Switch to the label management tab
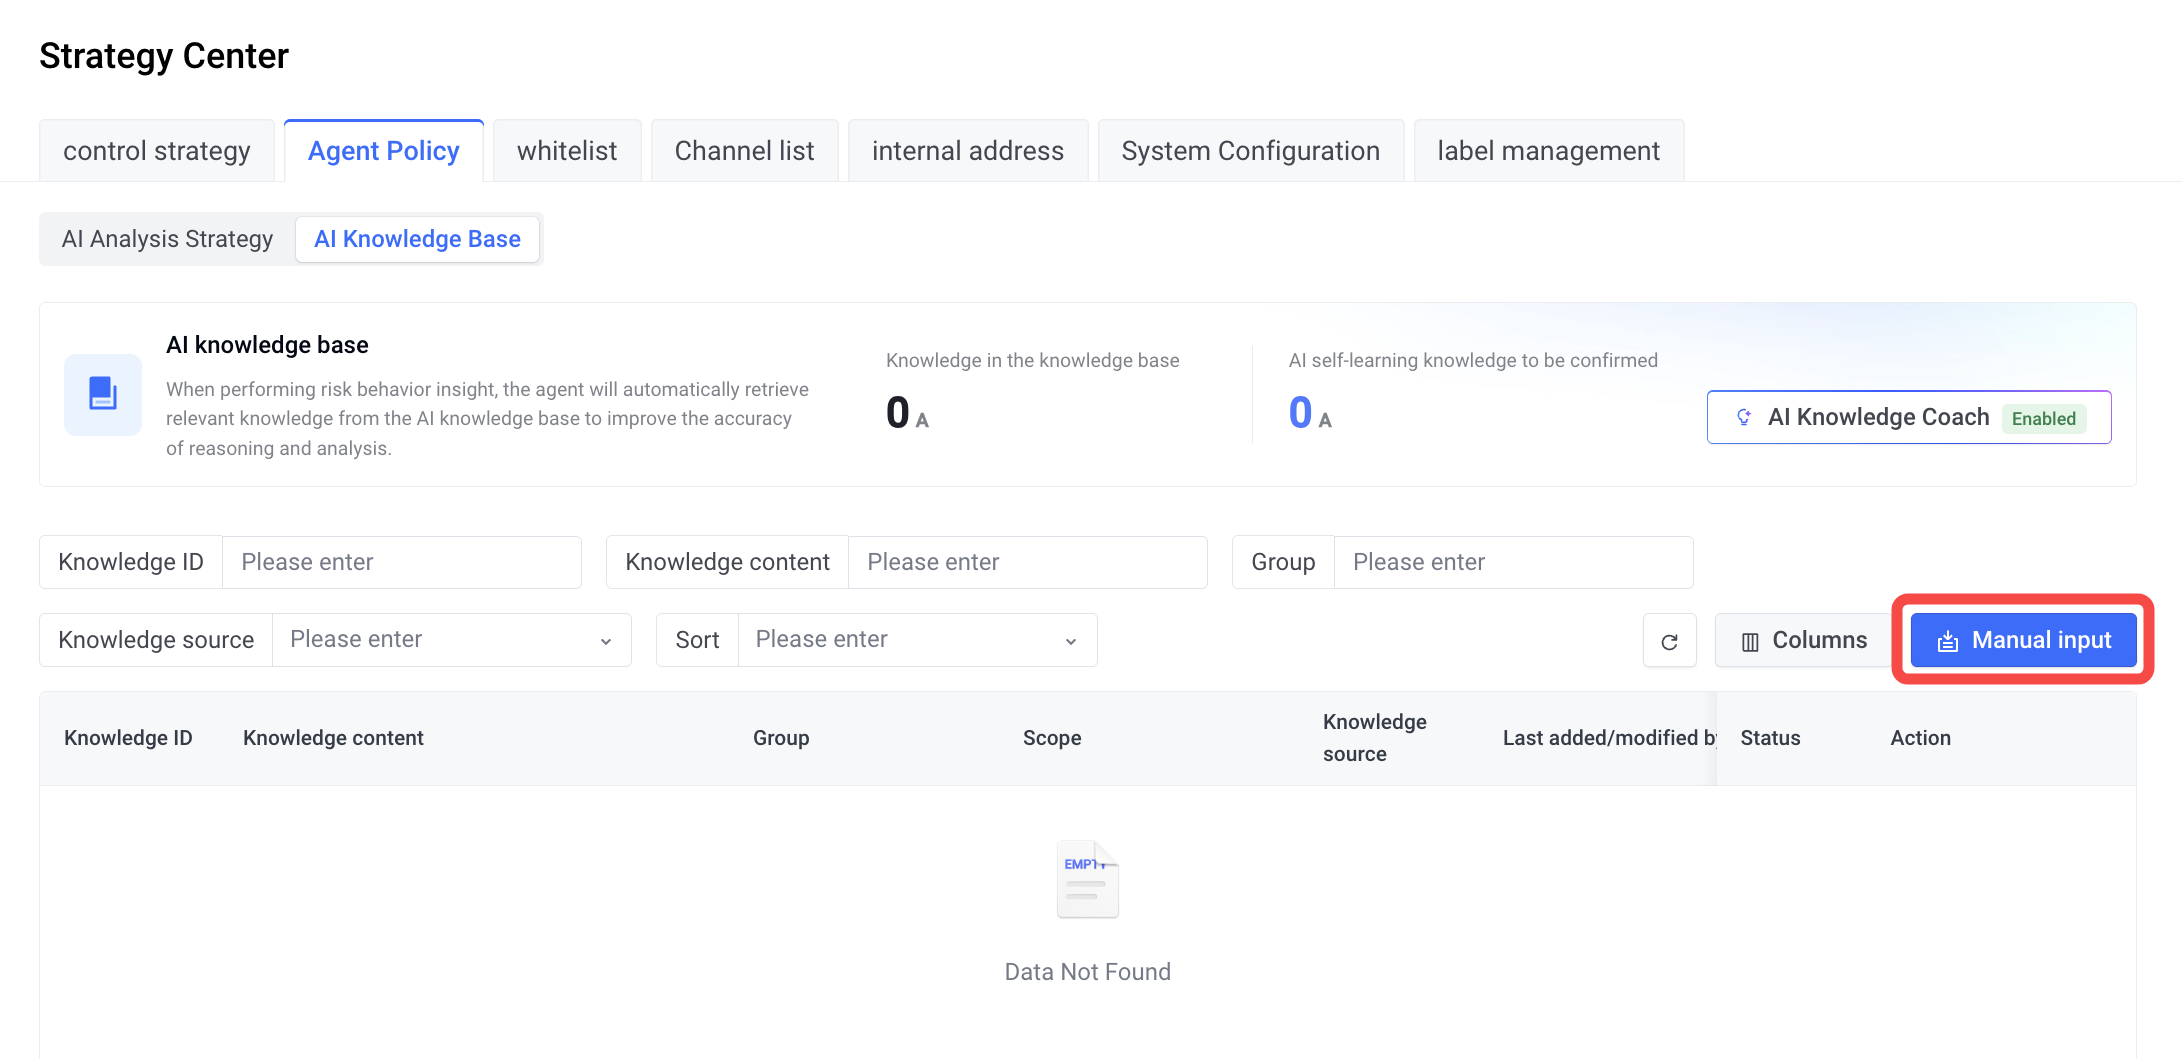The image size is (2184, 1059). [1549, 151]
